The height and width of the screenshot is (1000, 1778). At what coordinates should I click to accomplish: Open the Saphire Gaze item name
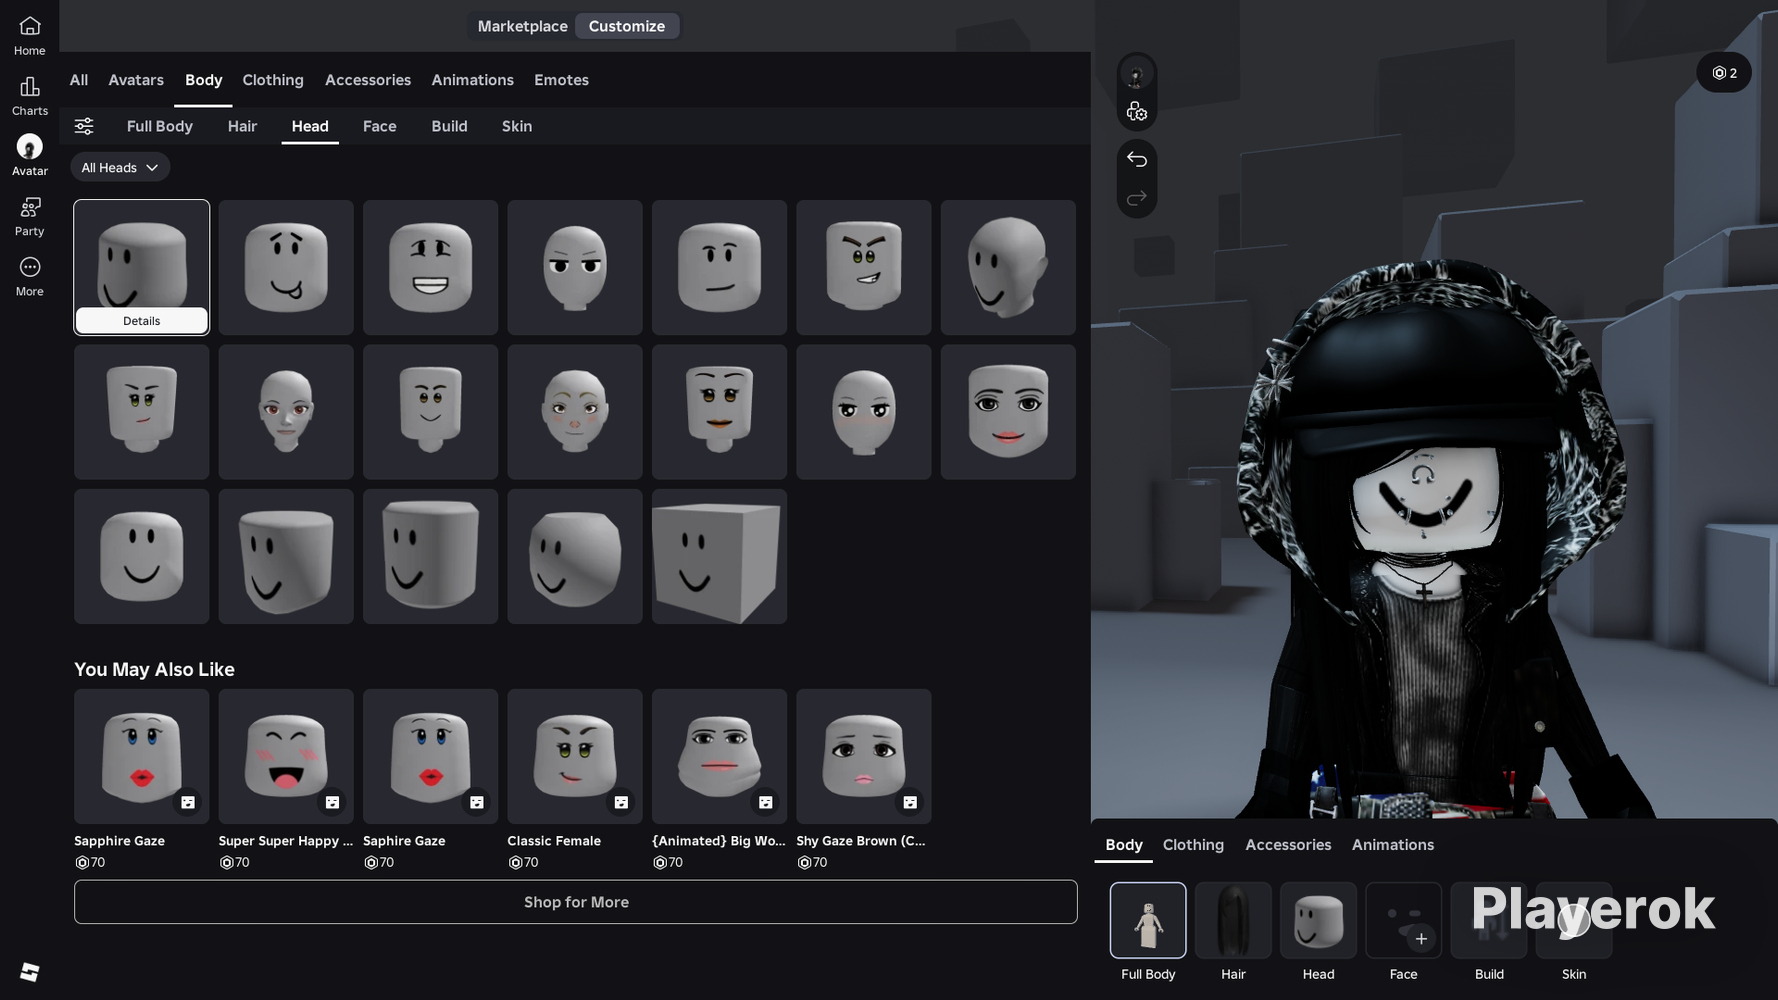404,841
